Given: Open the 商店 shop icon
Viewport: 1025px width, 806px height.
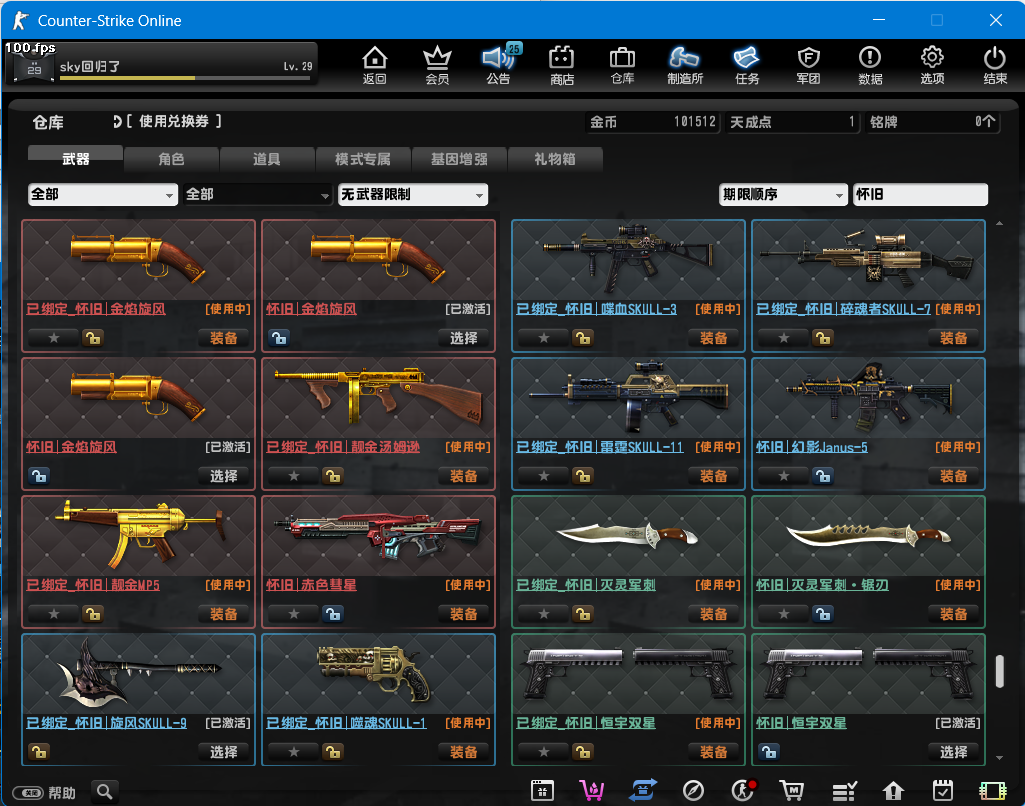Looking at the screenshot, I should coord(562,65).
